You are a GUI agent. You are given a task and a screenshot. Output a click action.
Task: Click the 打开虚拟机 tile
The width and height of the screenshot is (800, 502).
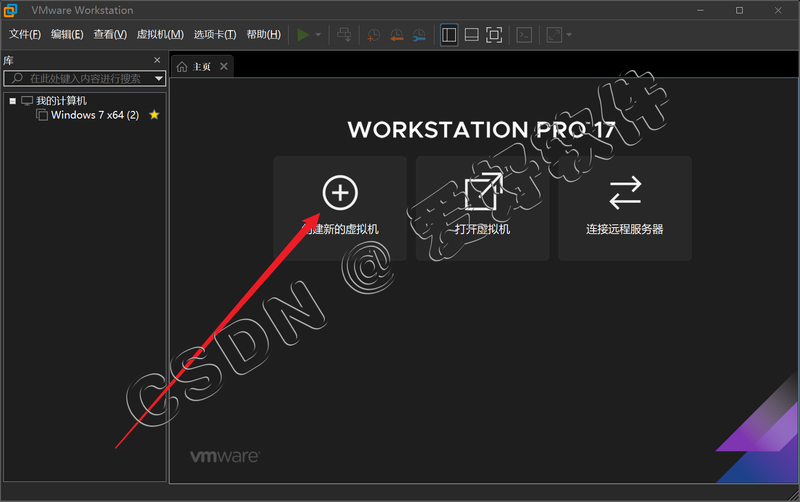pyautogui.click(x=482, y=209)
